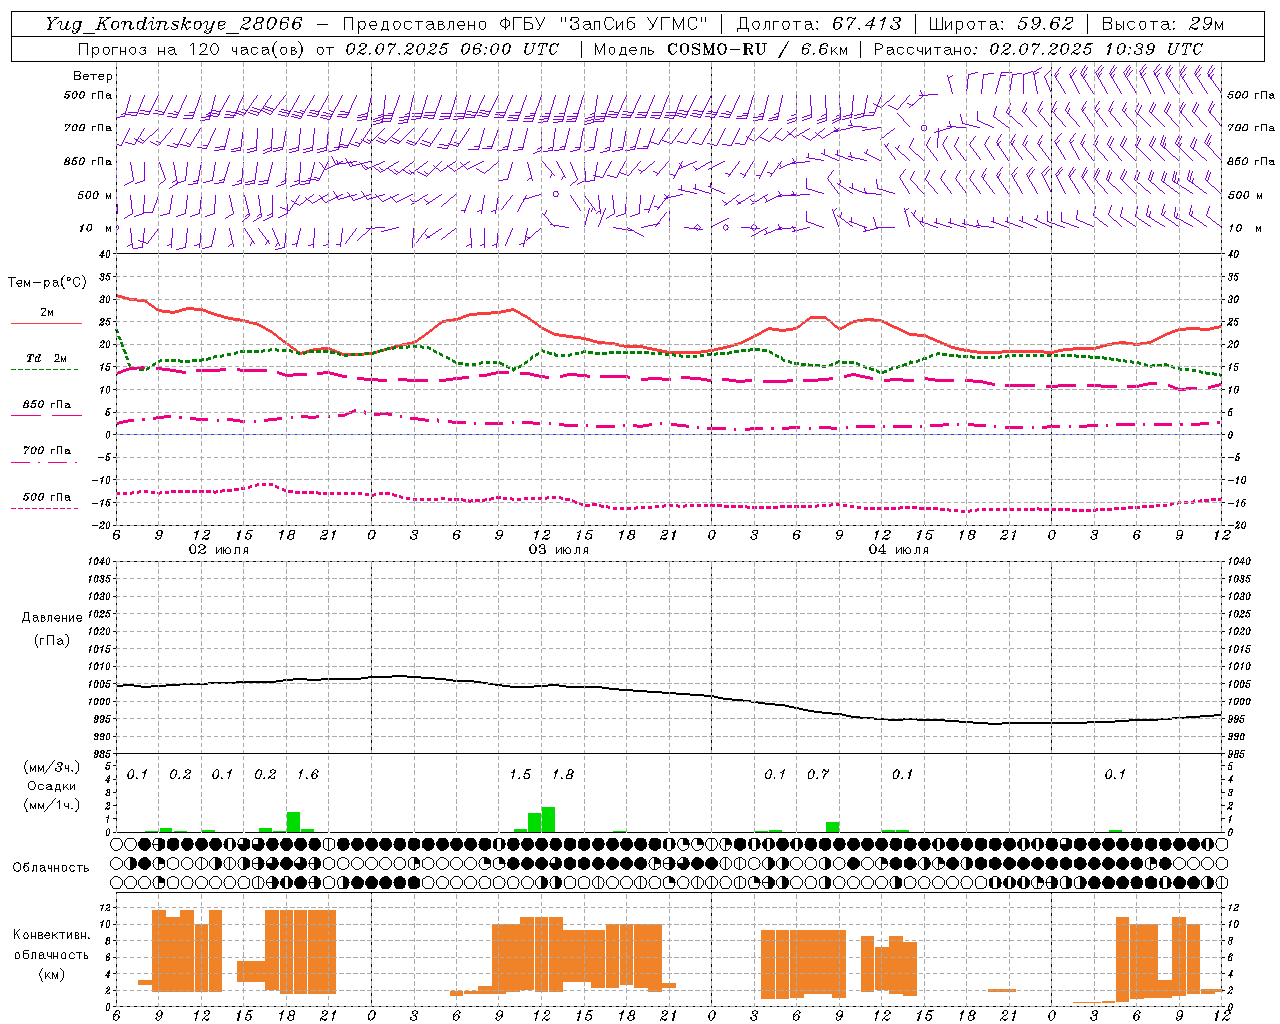Image resolution: width=1280 pixels, height=1024 pixels.
Task: Click the pink dotted 500 гПа temperature legend line
Action: pos(44,508)
